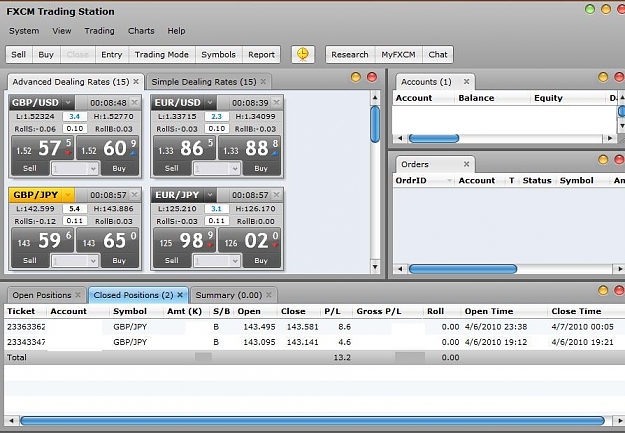This screenshot has width=625, height=433.
Task: Click yellow button of Closed Positions panel
Action: [x=603, y=290]
